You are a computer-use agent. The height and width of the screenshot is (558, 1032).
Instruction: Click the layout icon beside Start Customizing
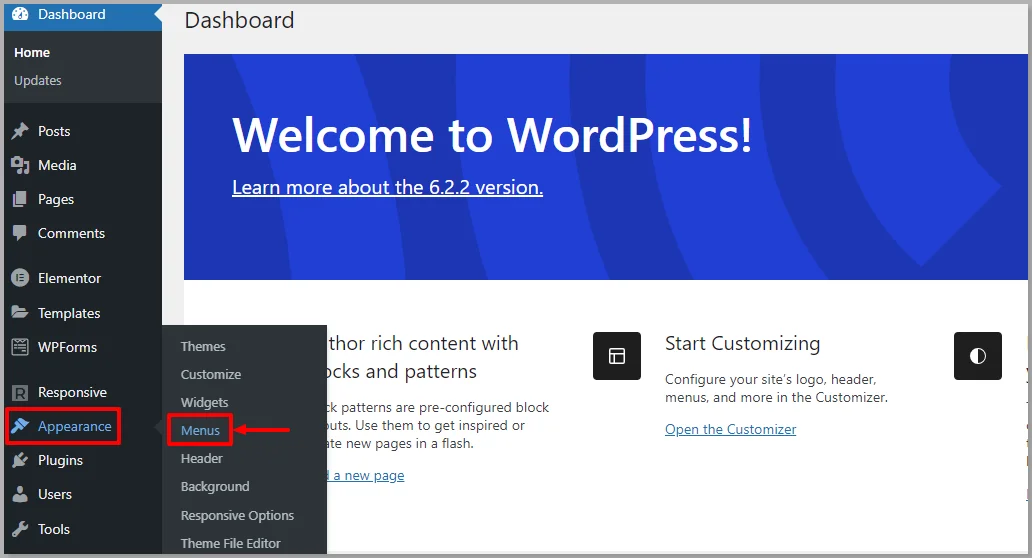[x=617, y=356]
